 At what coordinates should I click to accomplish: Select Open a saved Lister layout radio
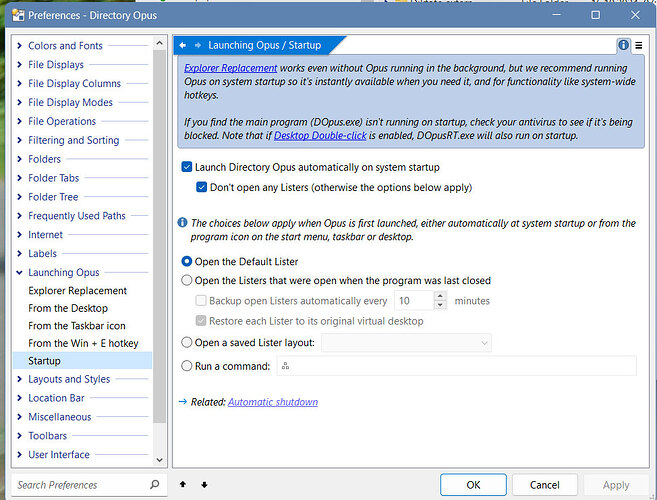tap(186, 342)
